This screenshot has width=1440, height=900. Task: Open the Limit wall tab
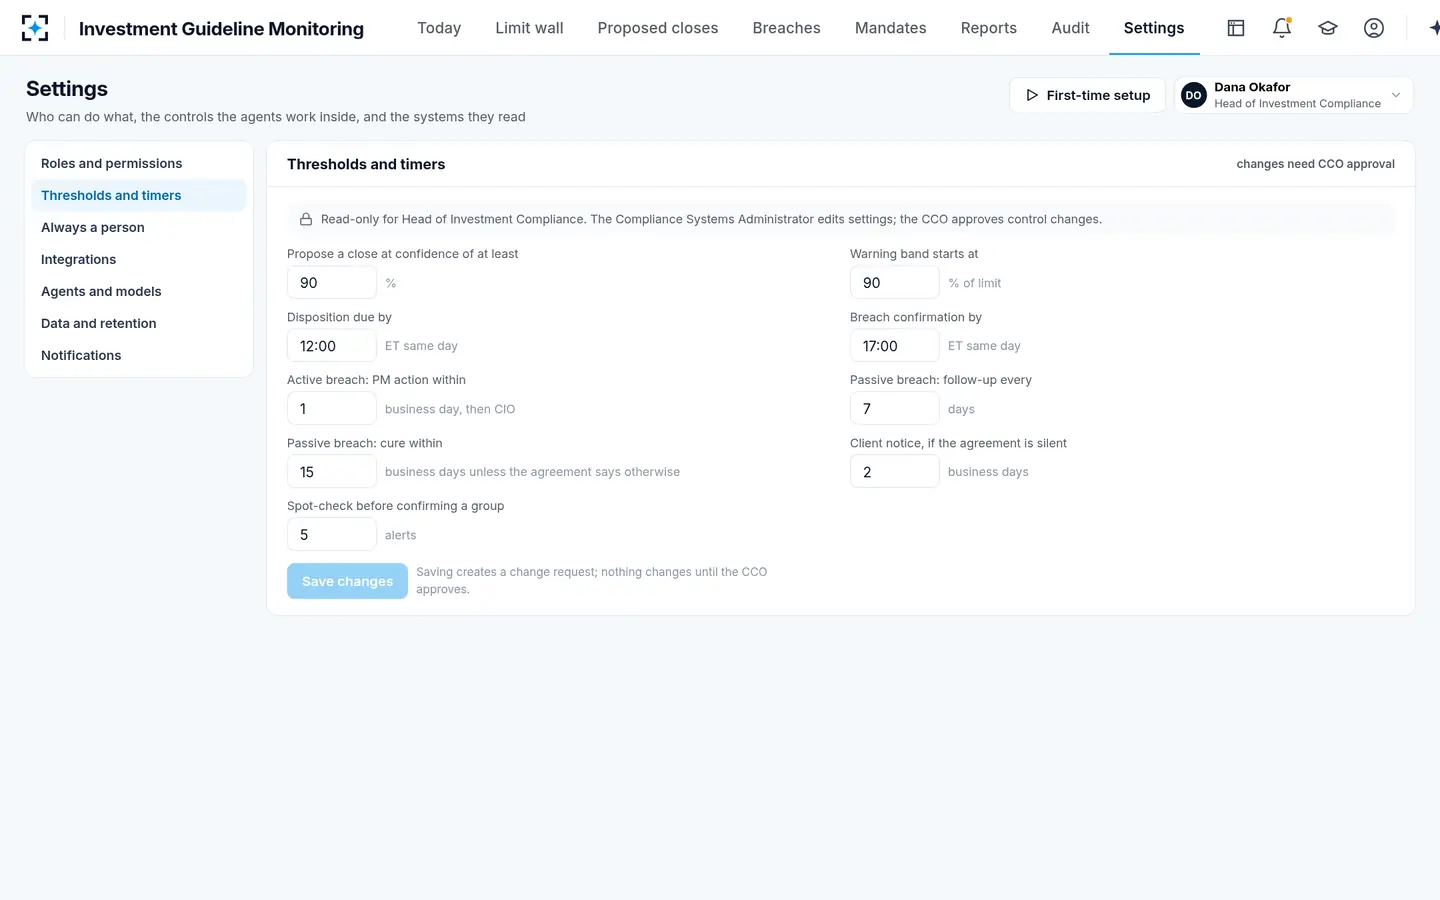pyautogui.click(x=529, y=28)
